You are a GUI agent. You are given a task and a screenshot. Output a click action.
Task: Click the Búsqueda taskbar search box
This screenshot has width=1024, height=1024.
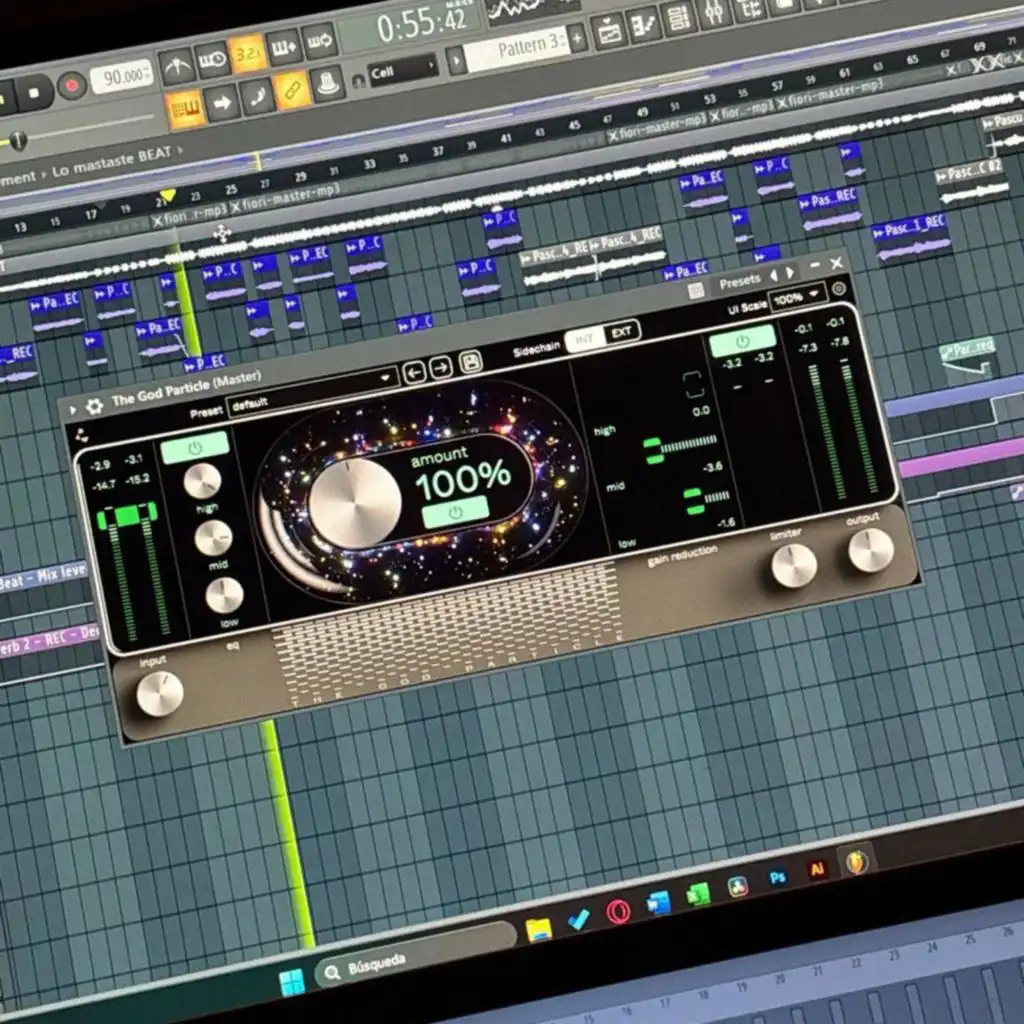[415, 956]
